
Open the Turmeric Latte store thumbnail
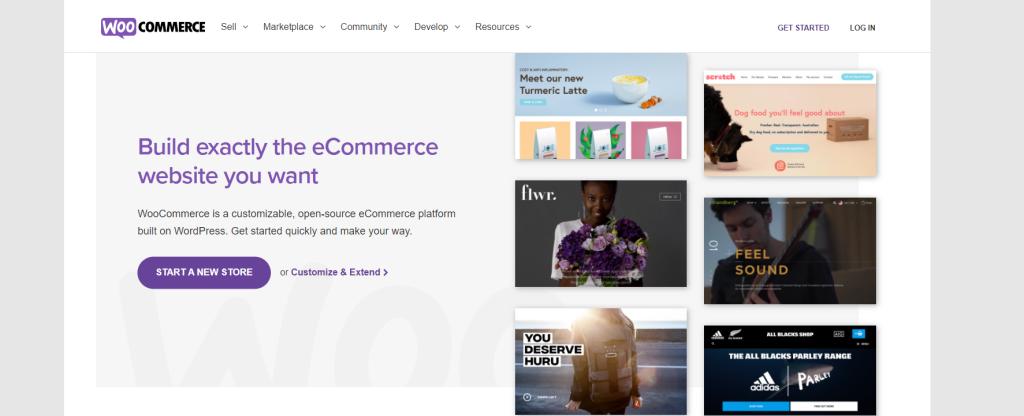click(601, 106)
